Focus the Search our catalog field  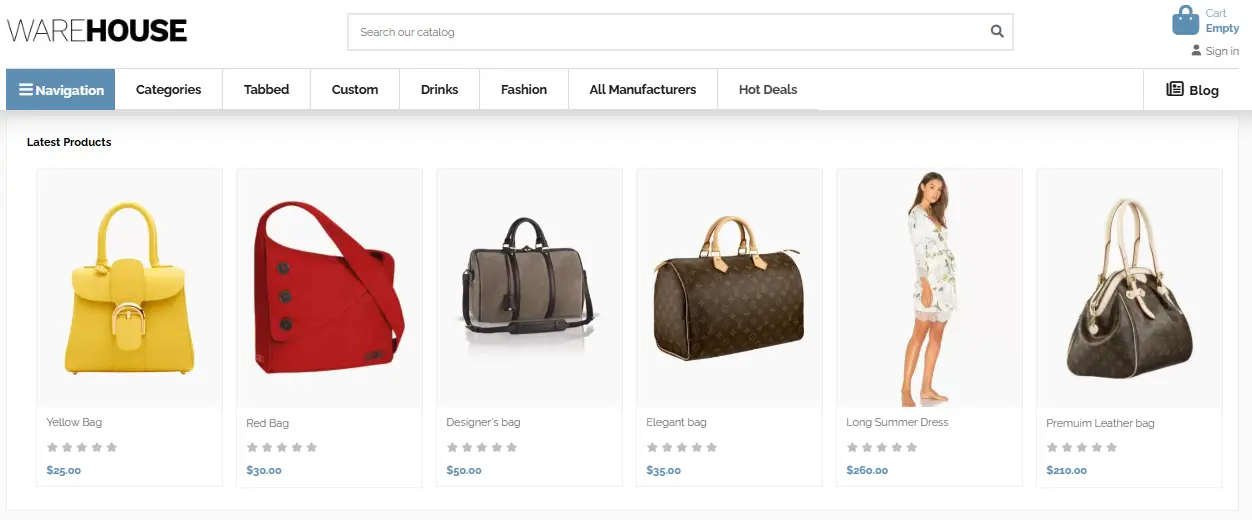(660, 32)
